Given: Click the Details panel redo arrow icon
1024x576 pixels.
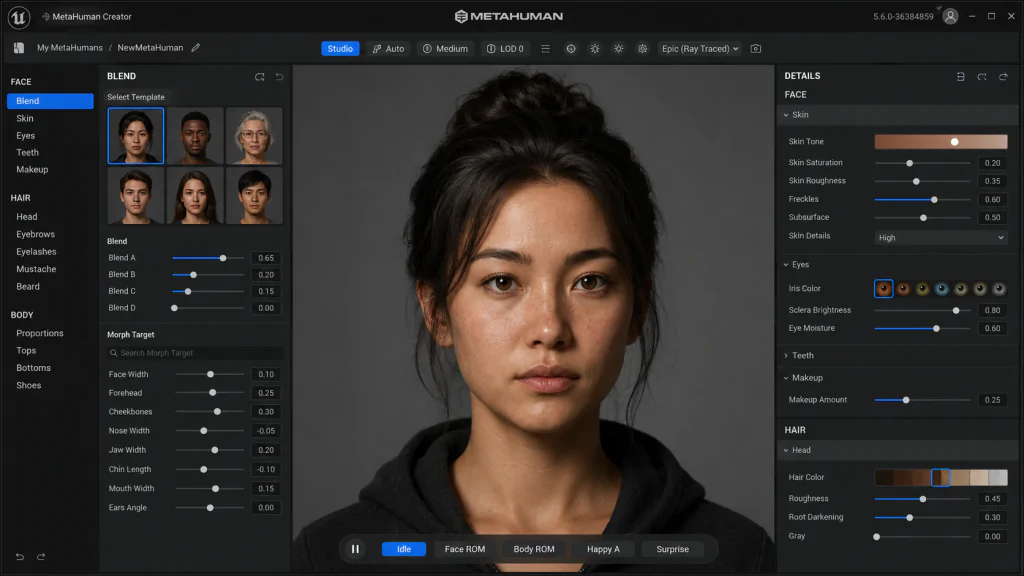Looking at the screenshot, I should click(x=1003, y=76).
